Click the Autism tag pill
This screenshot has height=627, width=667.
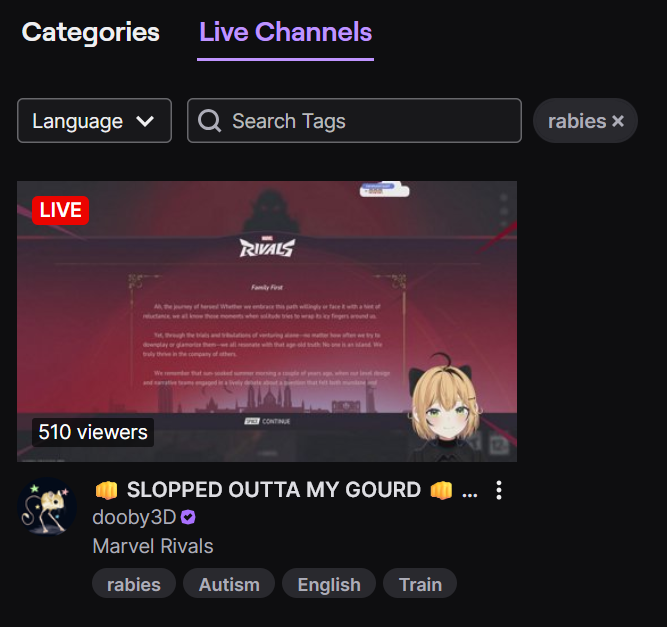[x=229, y=584]
